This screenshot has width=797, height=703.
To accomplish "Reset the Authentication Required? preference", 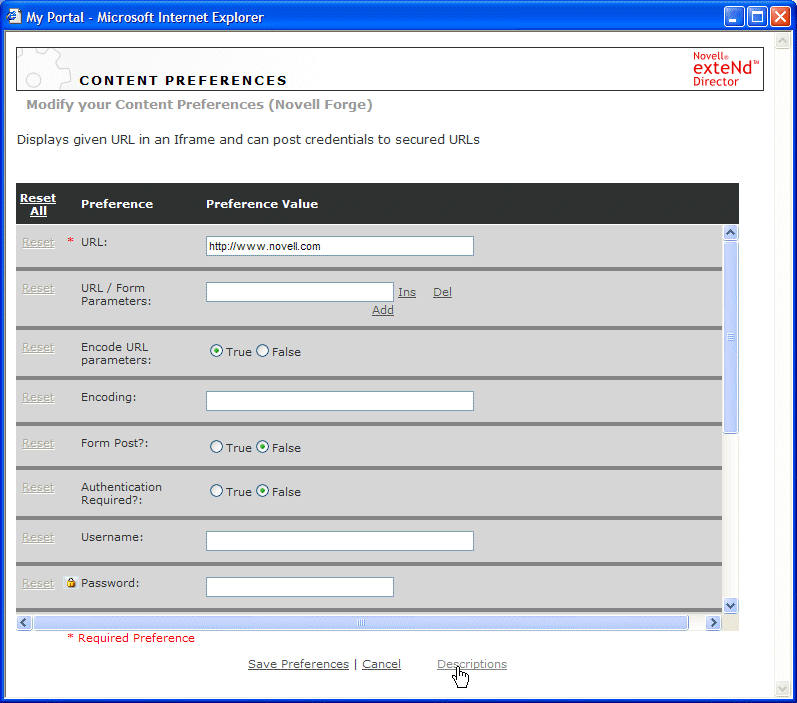I will (x=38, y=487).
